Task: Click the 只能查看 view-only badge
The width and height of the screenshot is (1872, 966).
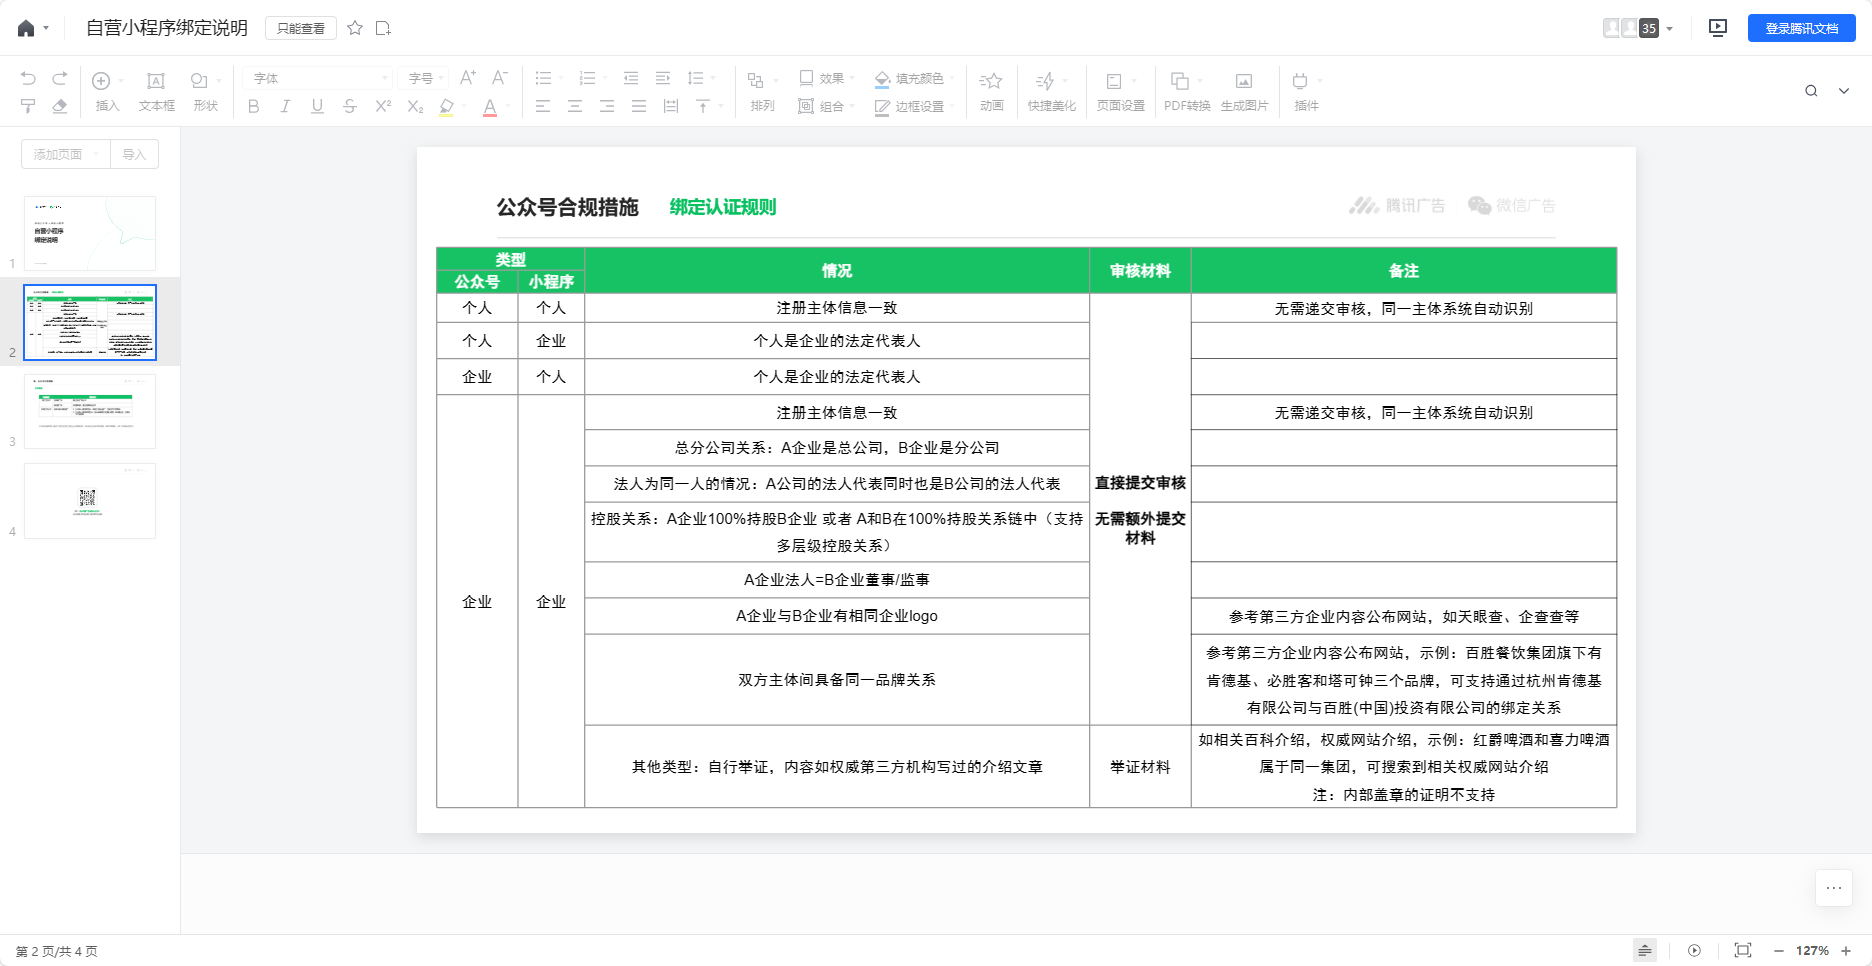Action: click(301, 28)
